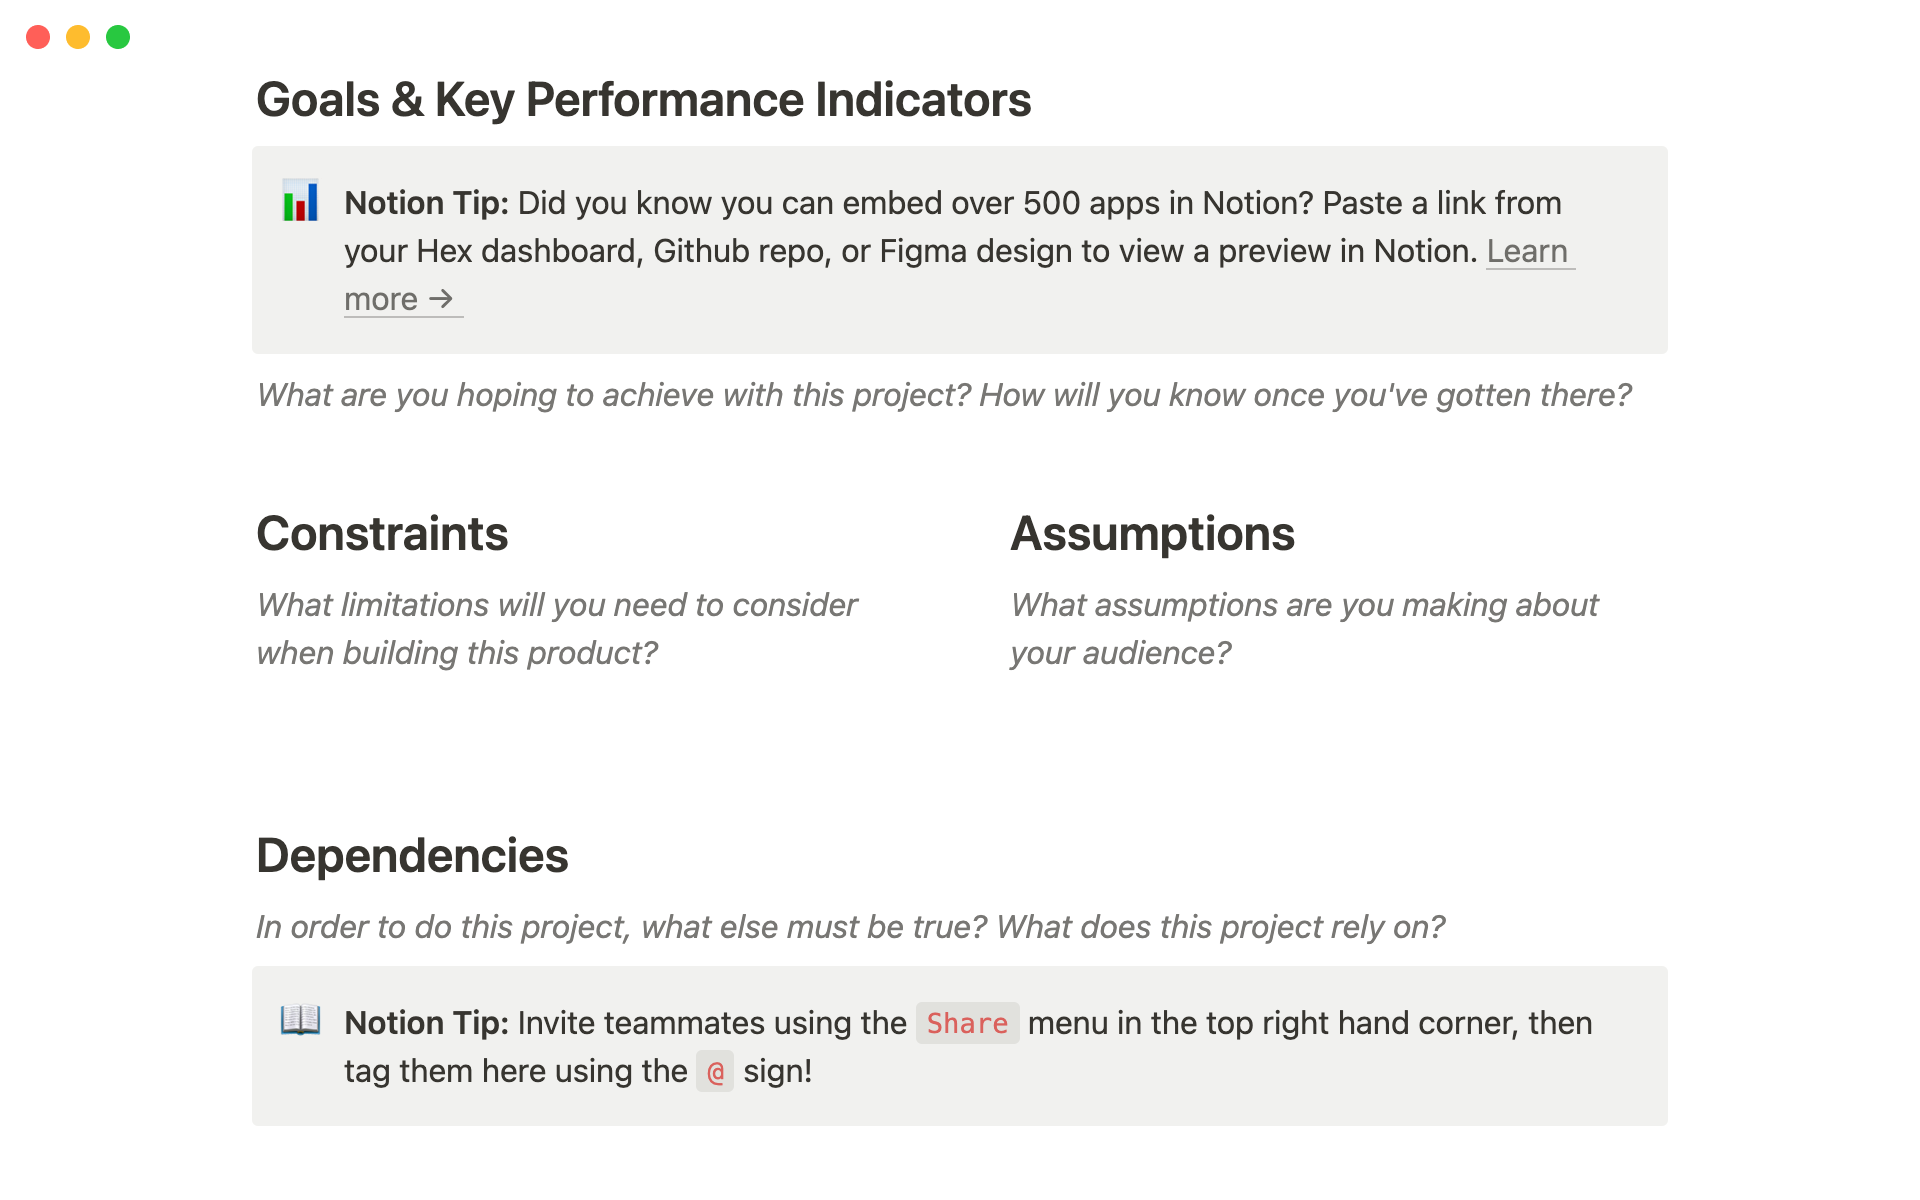Screen dimensions: 1920x1200
Task: Open the 'Learn more' link
Action: 1526,251
